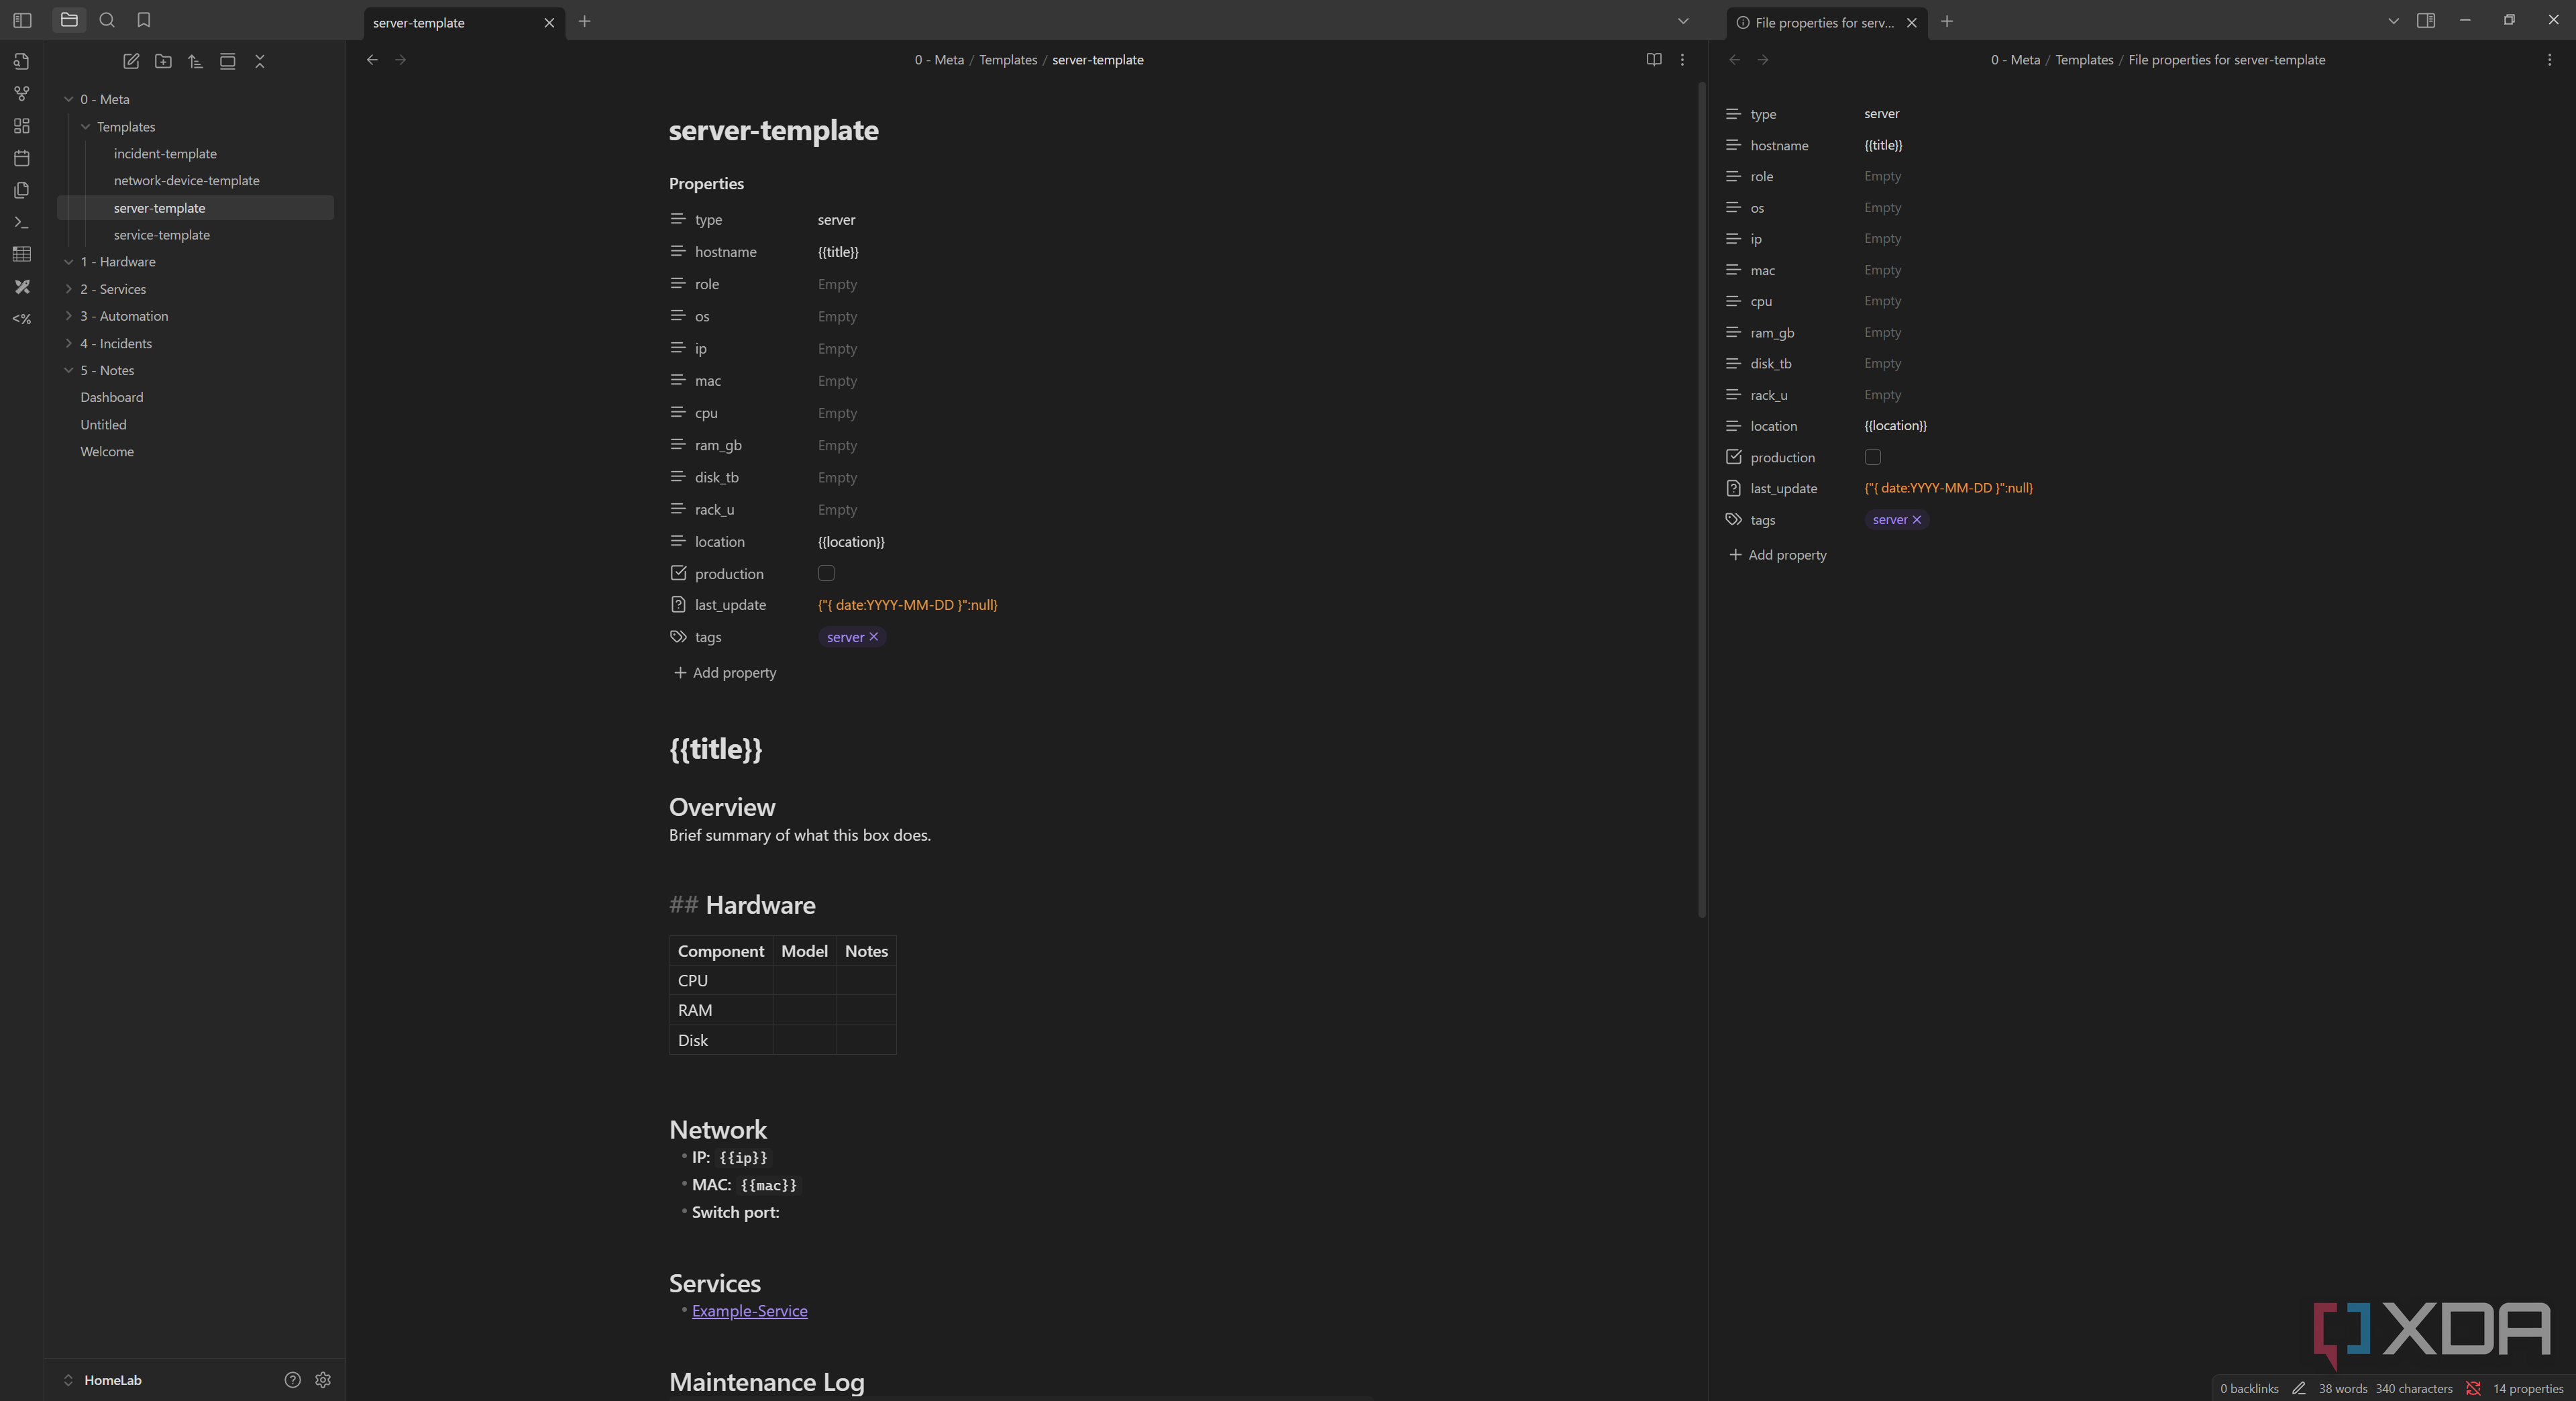The image size is (2576, 1401).
Task: Open the canvas icon in the ribbon
Action: point(21,126)
